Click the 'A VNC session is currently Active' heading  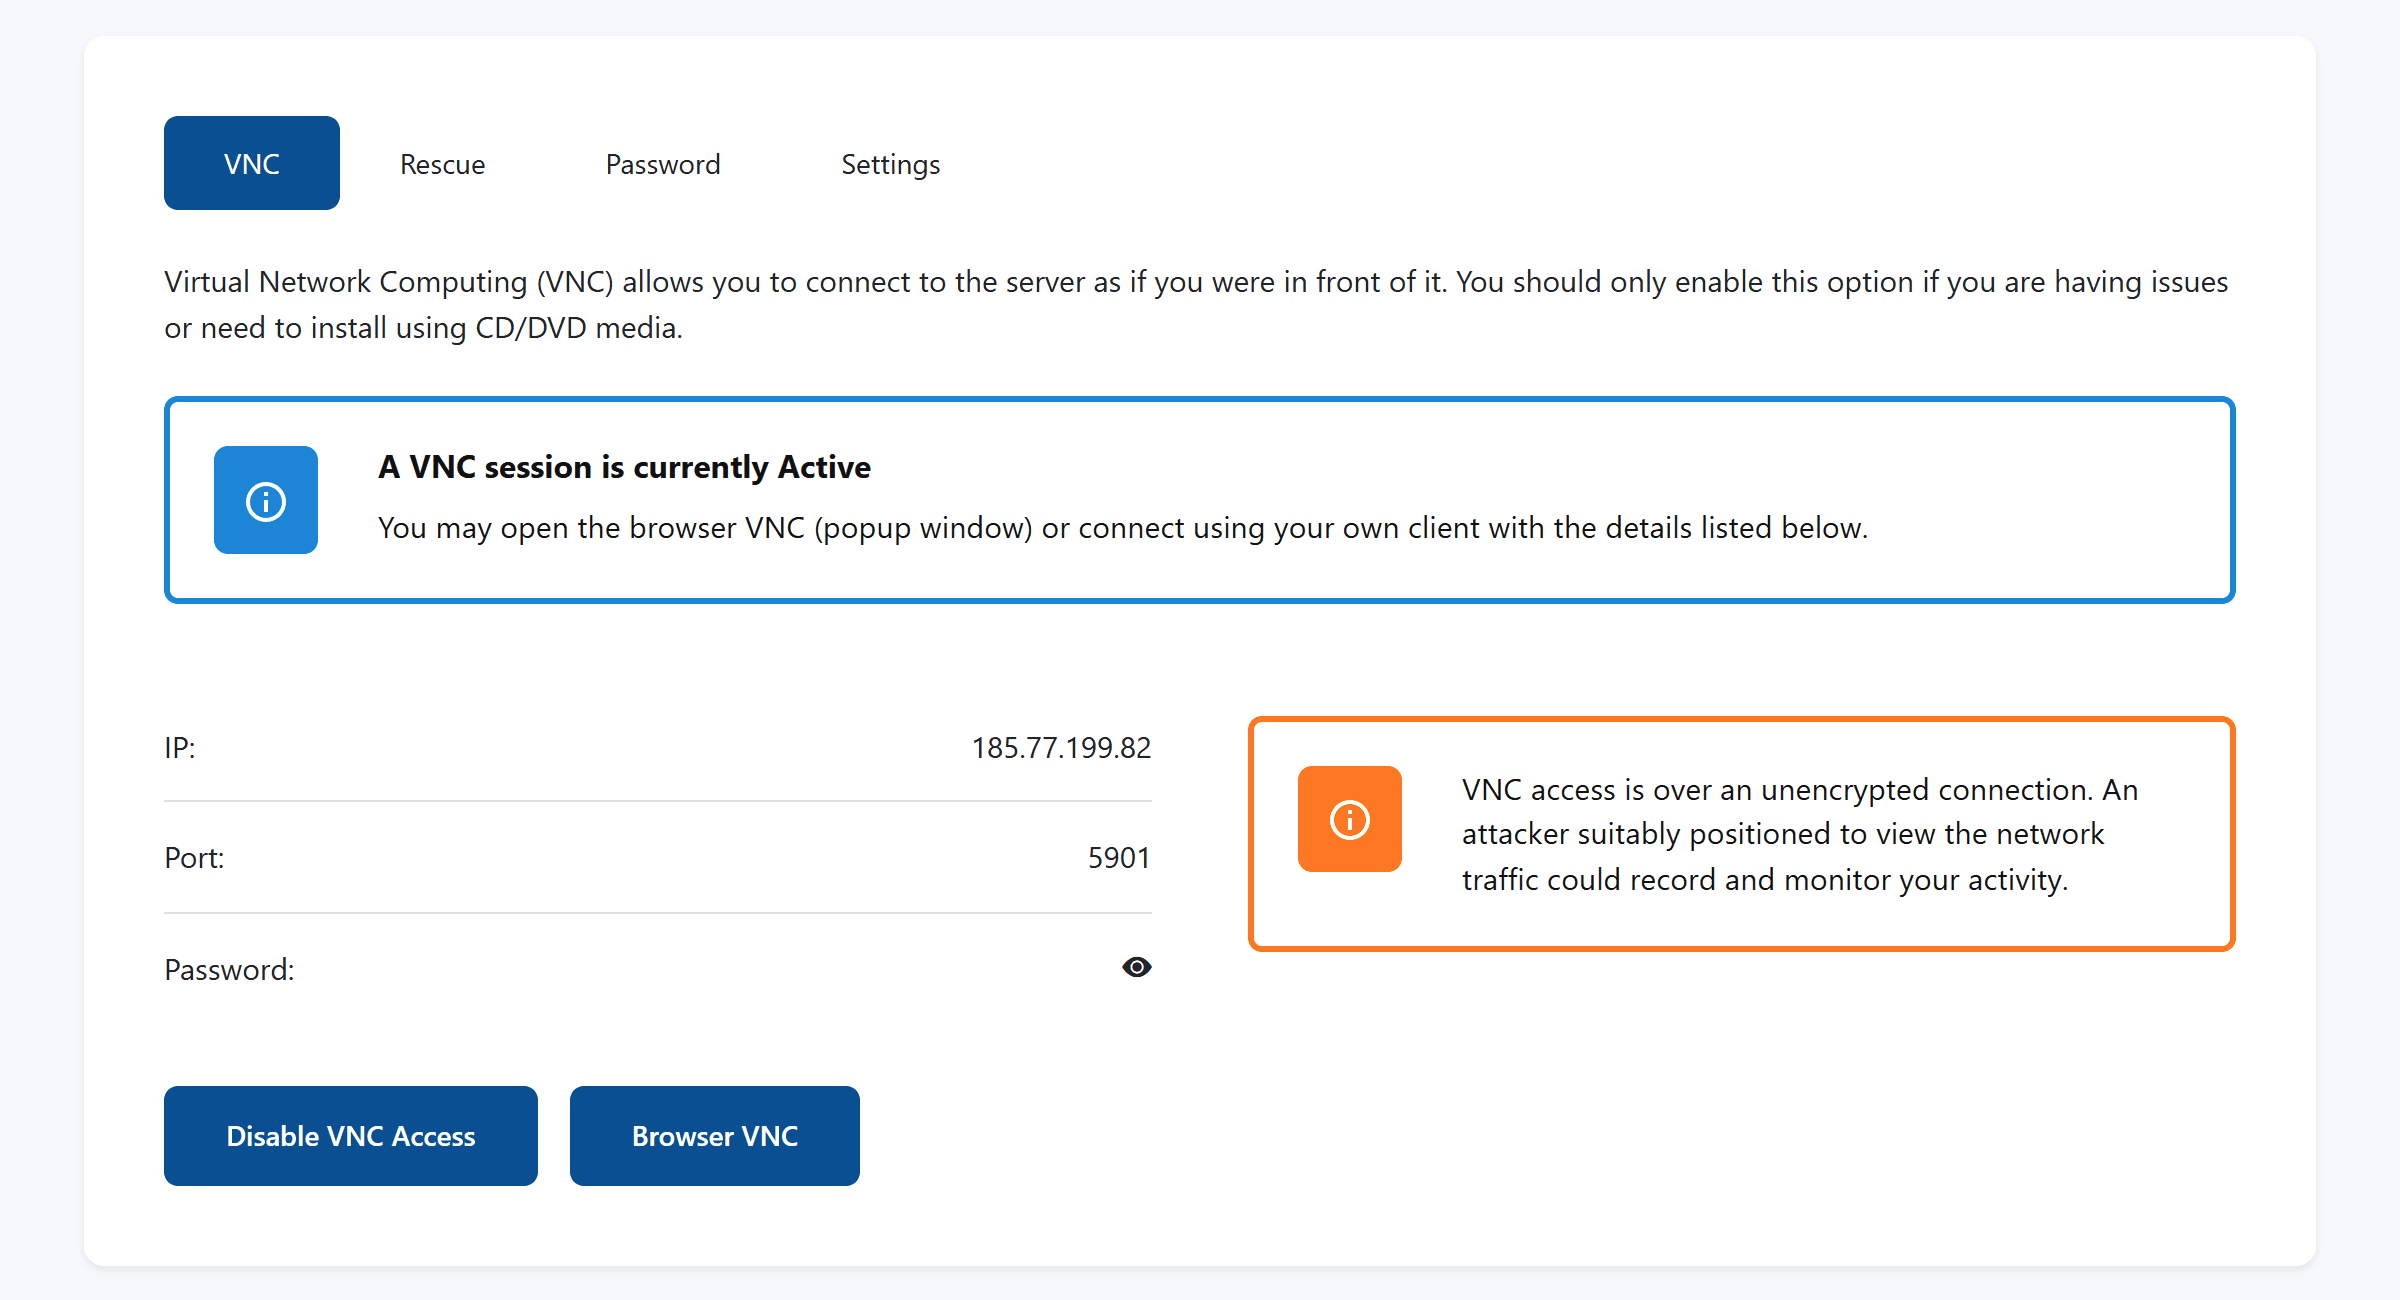(624, 467)
